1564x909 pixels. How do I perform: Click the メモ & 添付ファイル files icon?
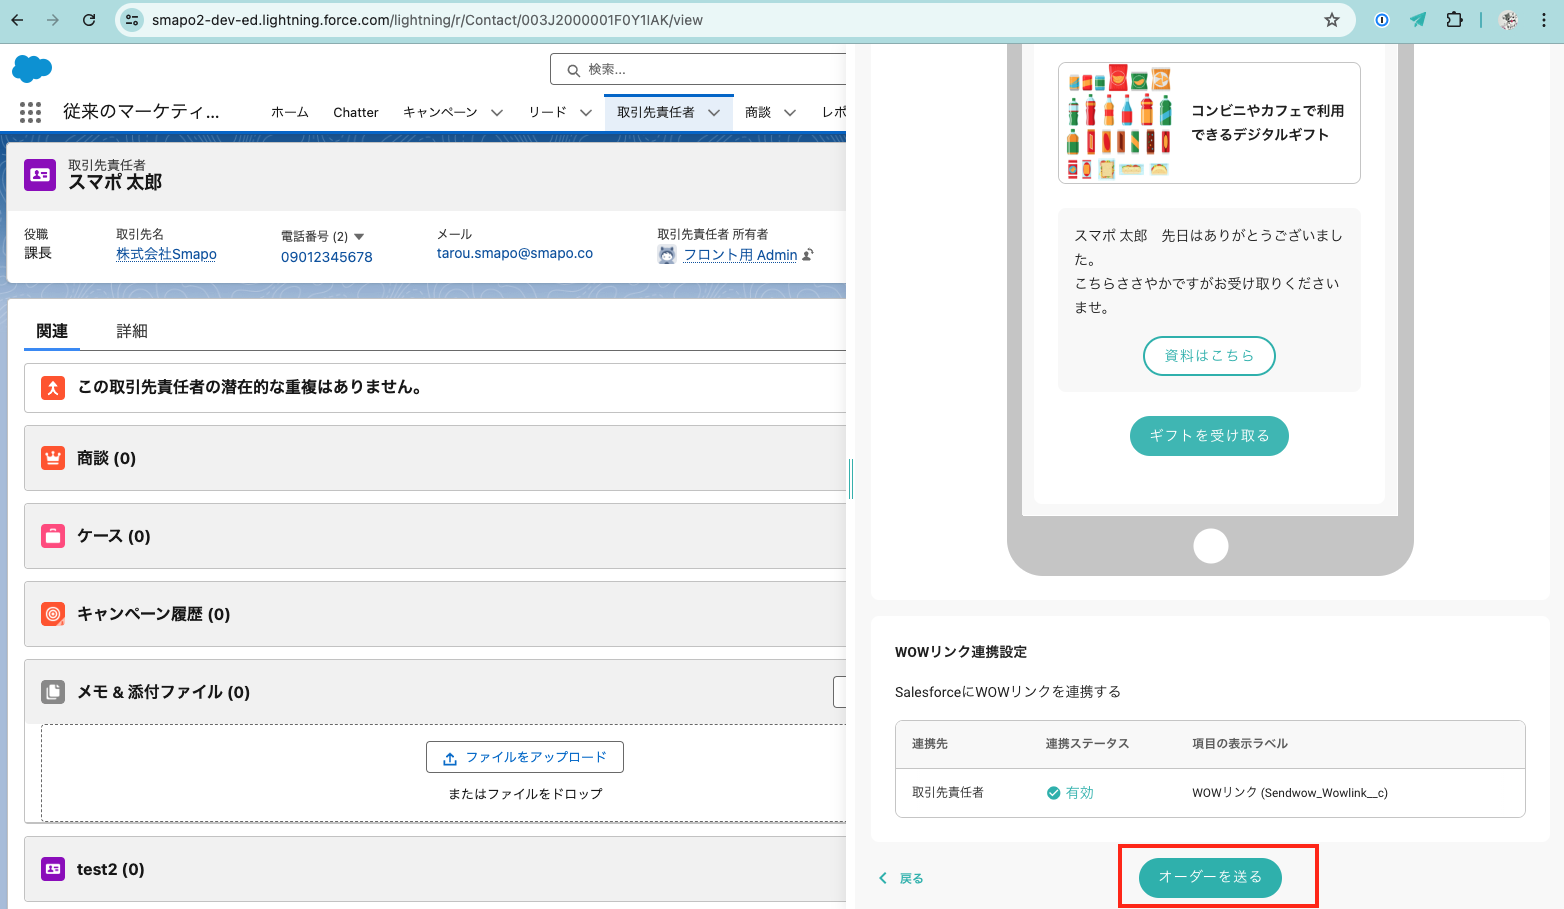click(53, 692)
